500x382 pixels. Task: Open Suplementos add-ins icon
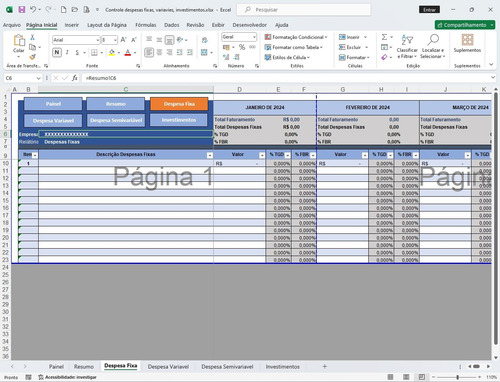tap(467, 40)
